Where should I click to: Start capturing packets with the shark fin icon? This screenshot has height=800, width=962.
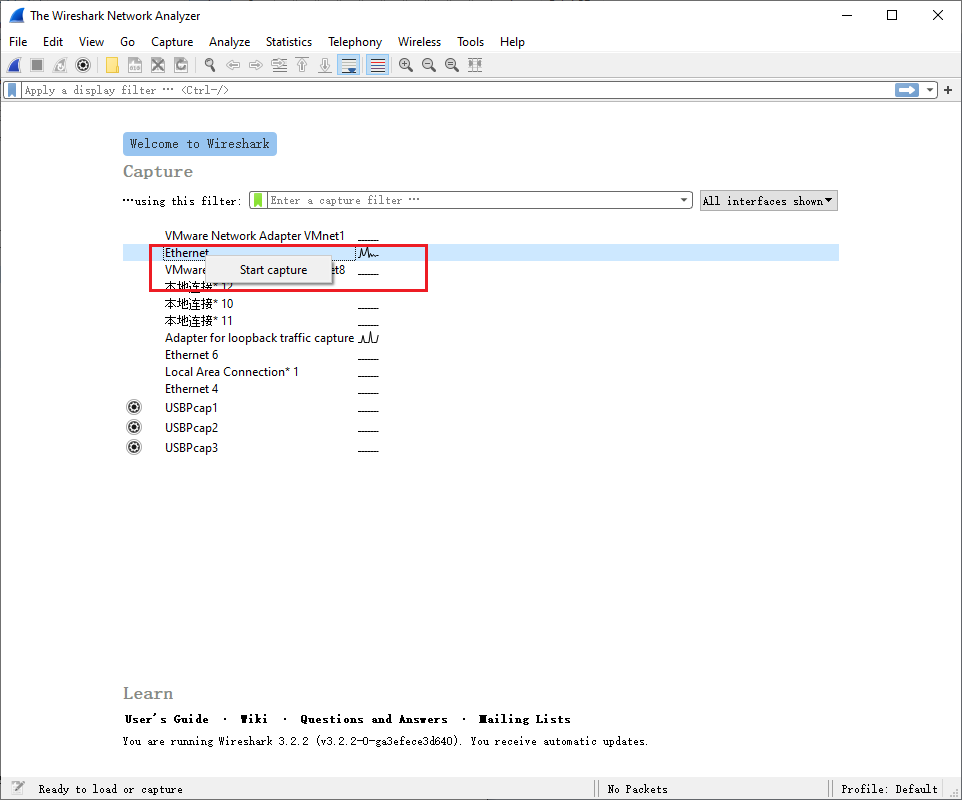pyautogui.click(x=14, y=65)
